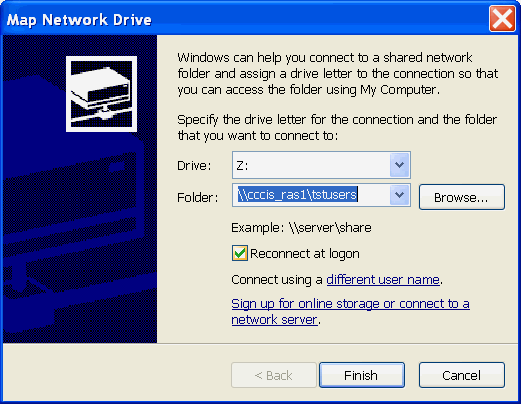Click the 'Reconnect at logon' label text
The width and height of the screenshot is (521, 404).
tap(305, 254)
